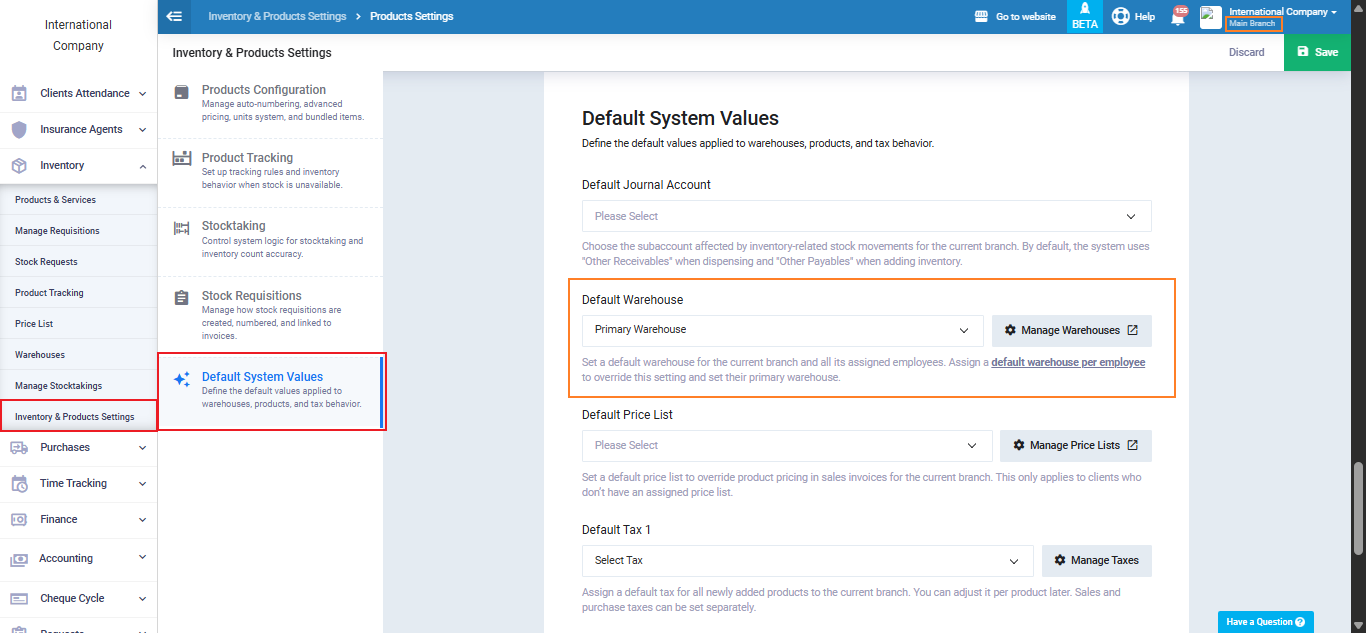Open Help lifebuoy icon
Screen dimensions: 1366x633
click(1121, 17)
